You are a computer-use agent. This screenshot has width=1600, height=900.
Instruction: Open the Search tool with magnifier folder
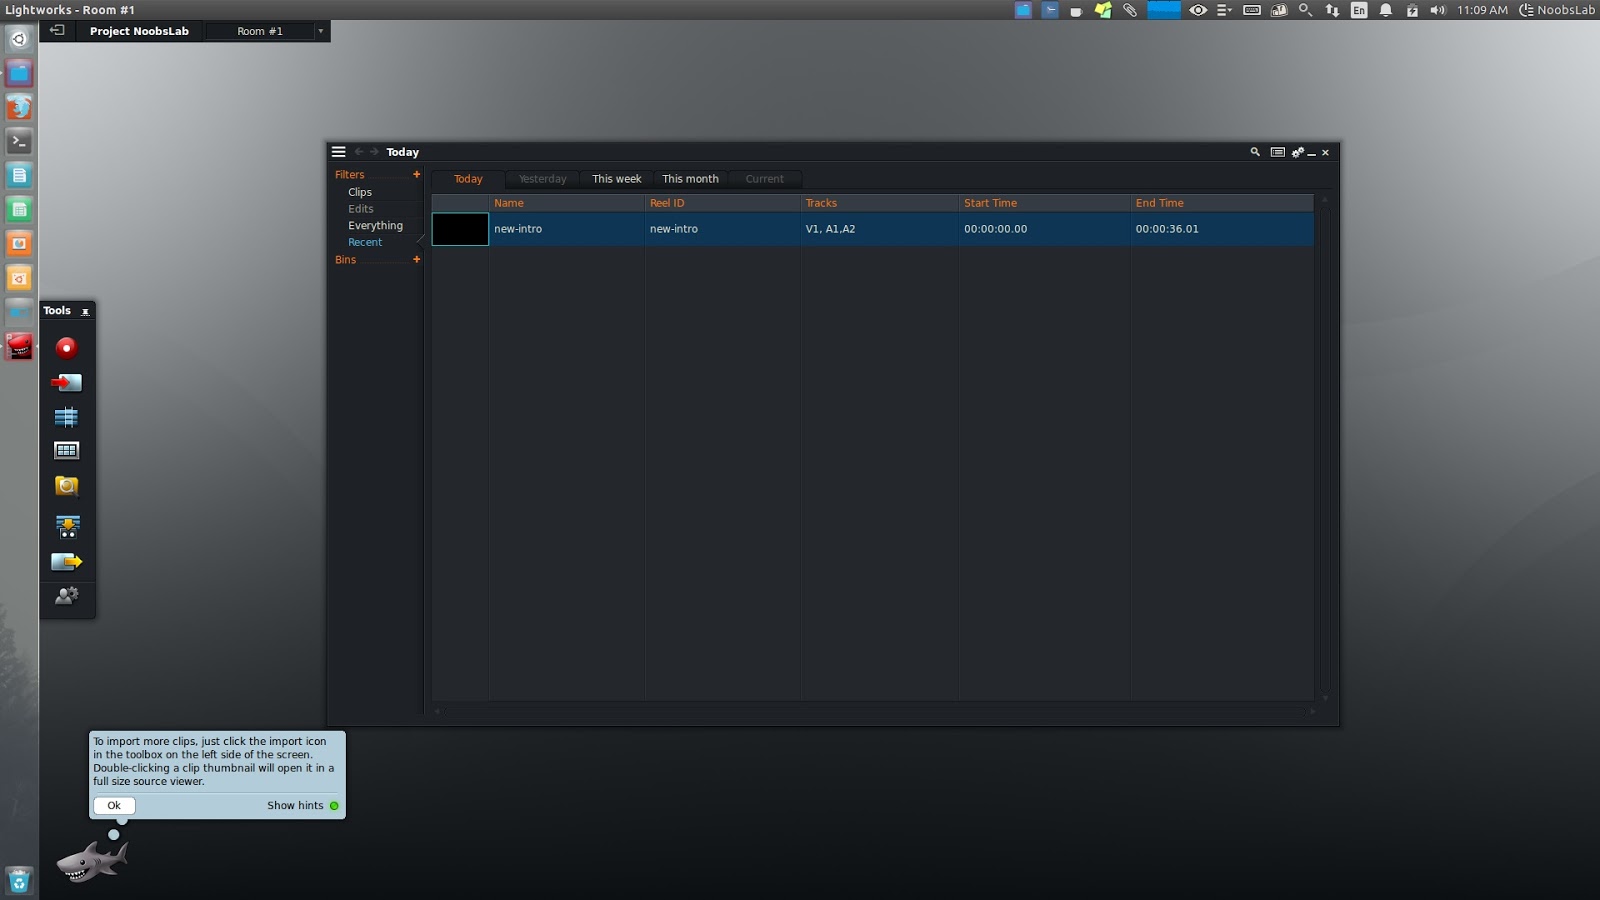[66, 486]
